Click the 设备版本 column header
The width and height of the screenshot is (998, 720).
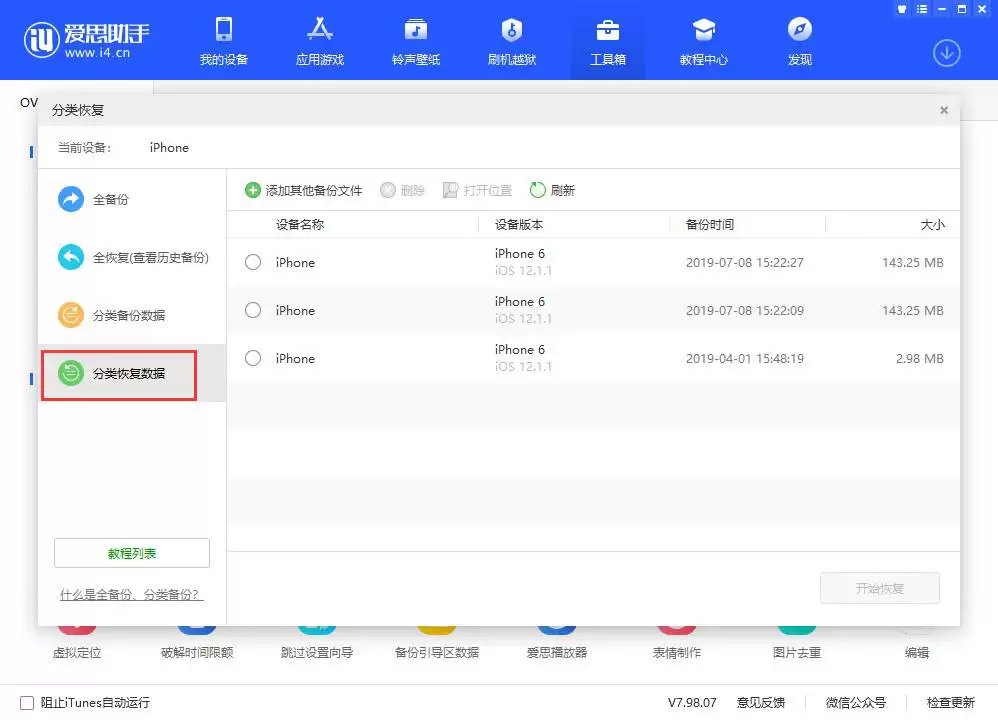(x=519, y=225)
